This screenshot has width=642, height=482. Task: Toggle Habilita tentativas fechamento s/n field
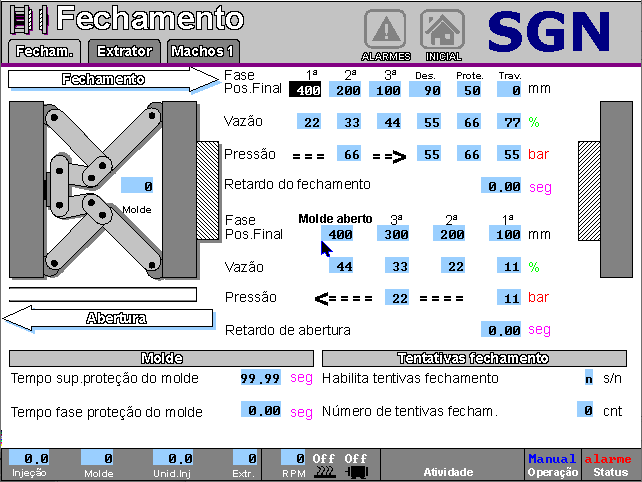588,378
